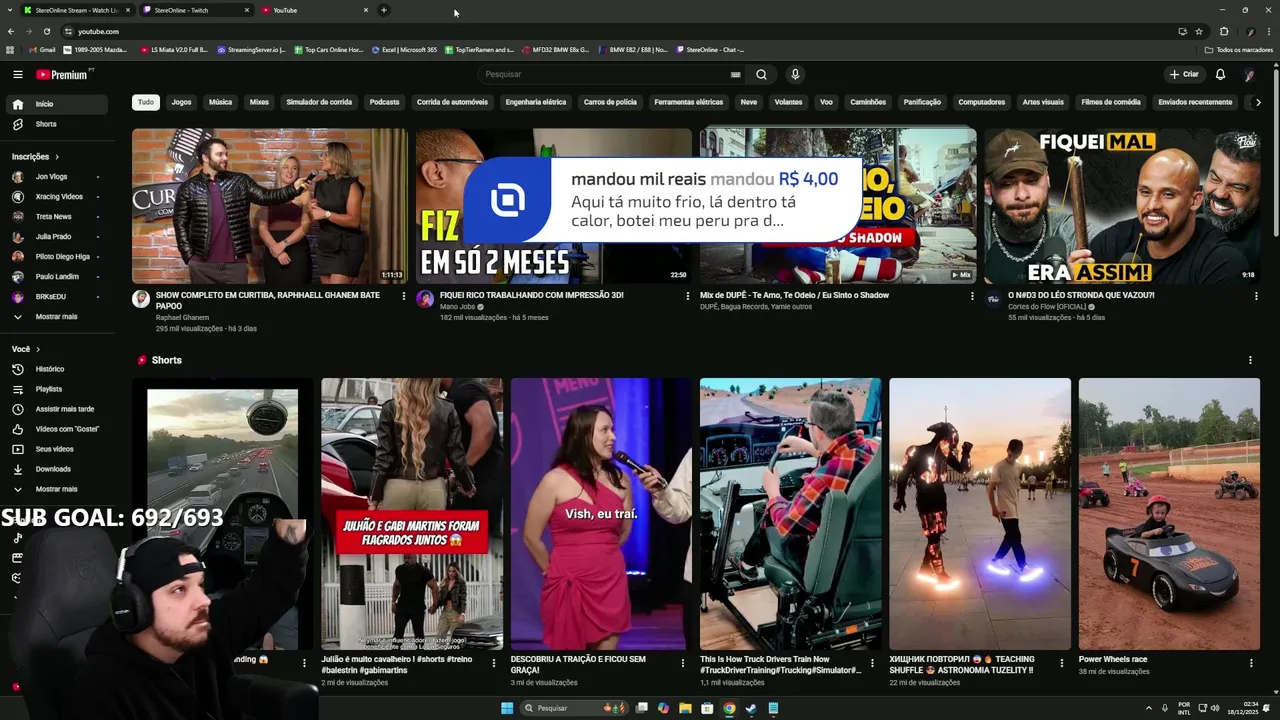Open Gmail bookmark

pyautogui.click(x=43, y=49)
